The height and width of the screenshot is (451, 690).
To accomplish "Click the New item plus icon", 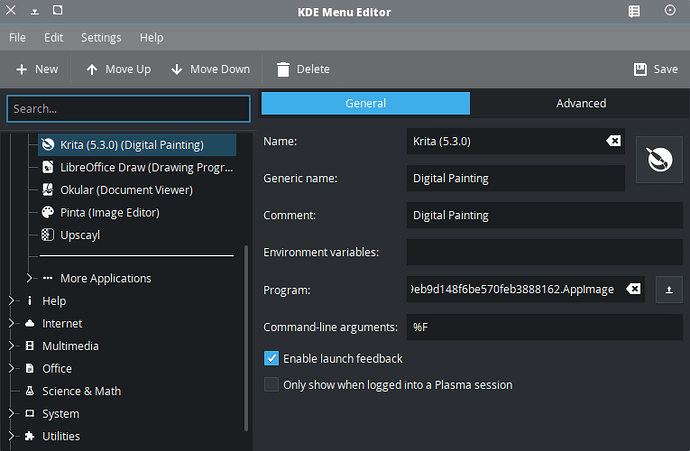I will coord(22,70).
